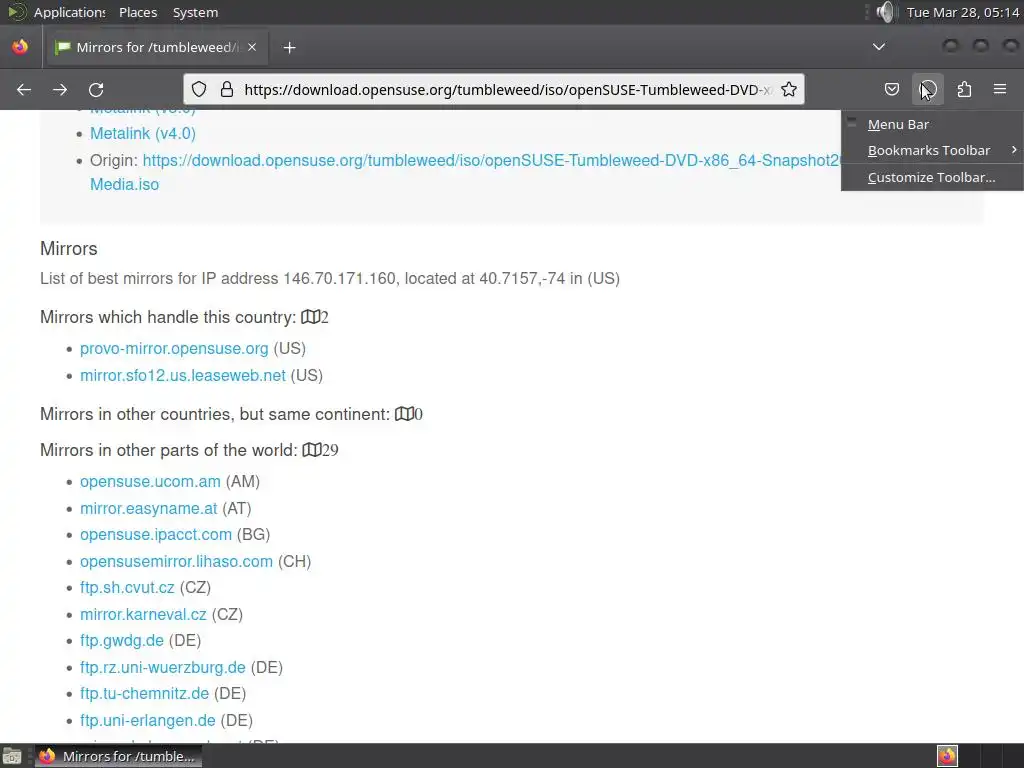
Task: Open opensuse.ipacct.com mirror link
Action: [155, 534]
